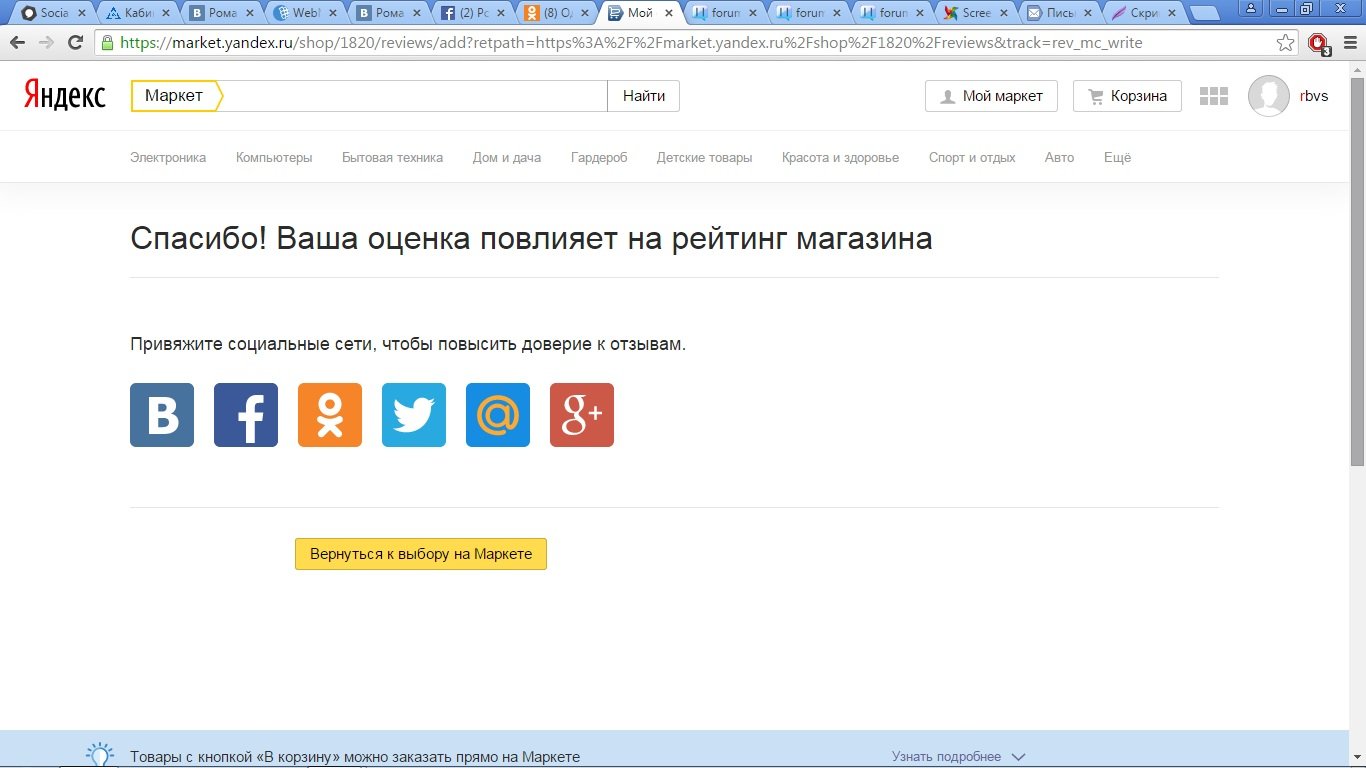Close the Socia tab

pos(81,14)
